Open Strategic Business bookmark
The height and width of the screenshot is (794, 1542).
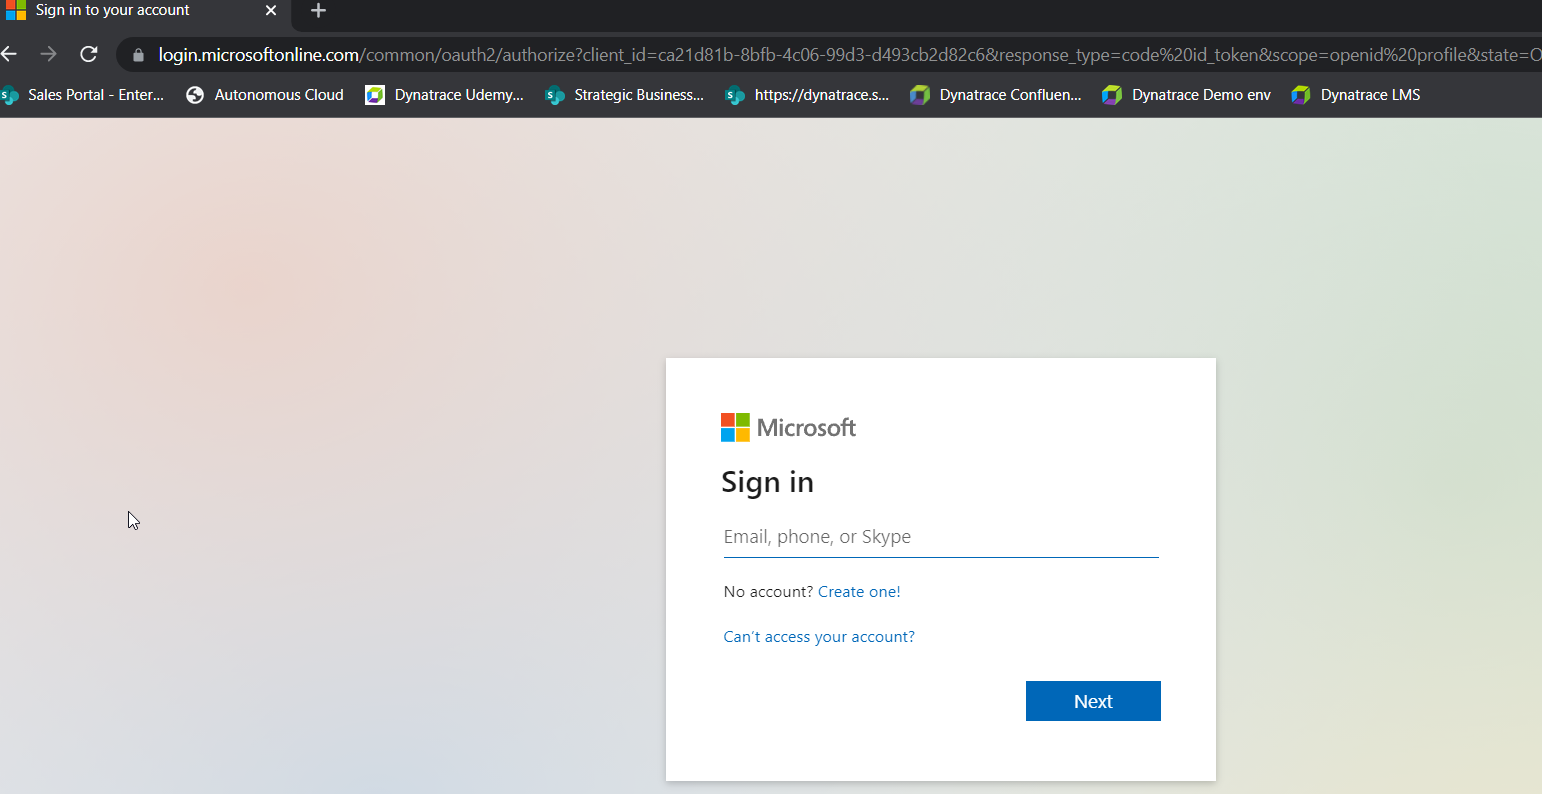click(x=625, y=95)
